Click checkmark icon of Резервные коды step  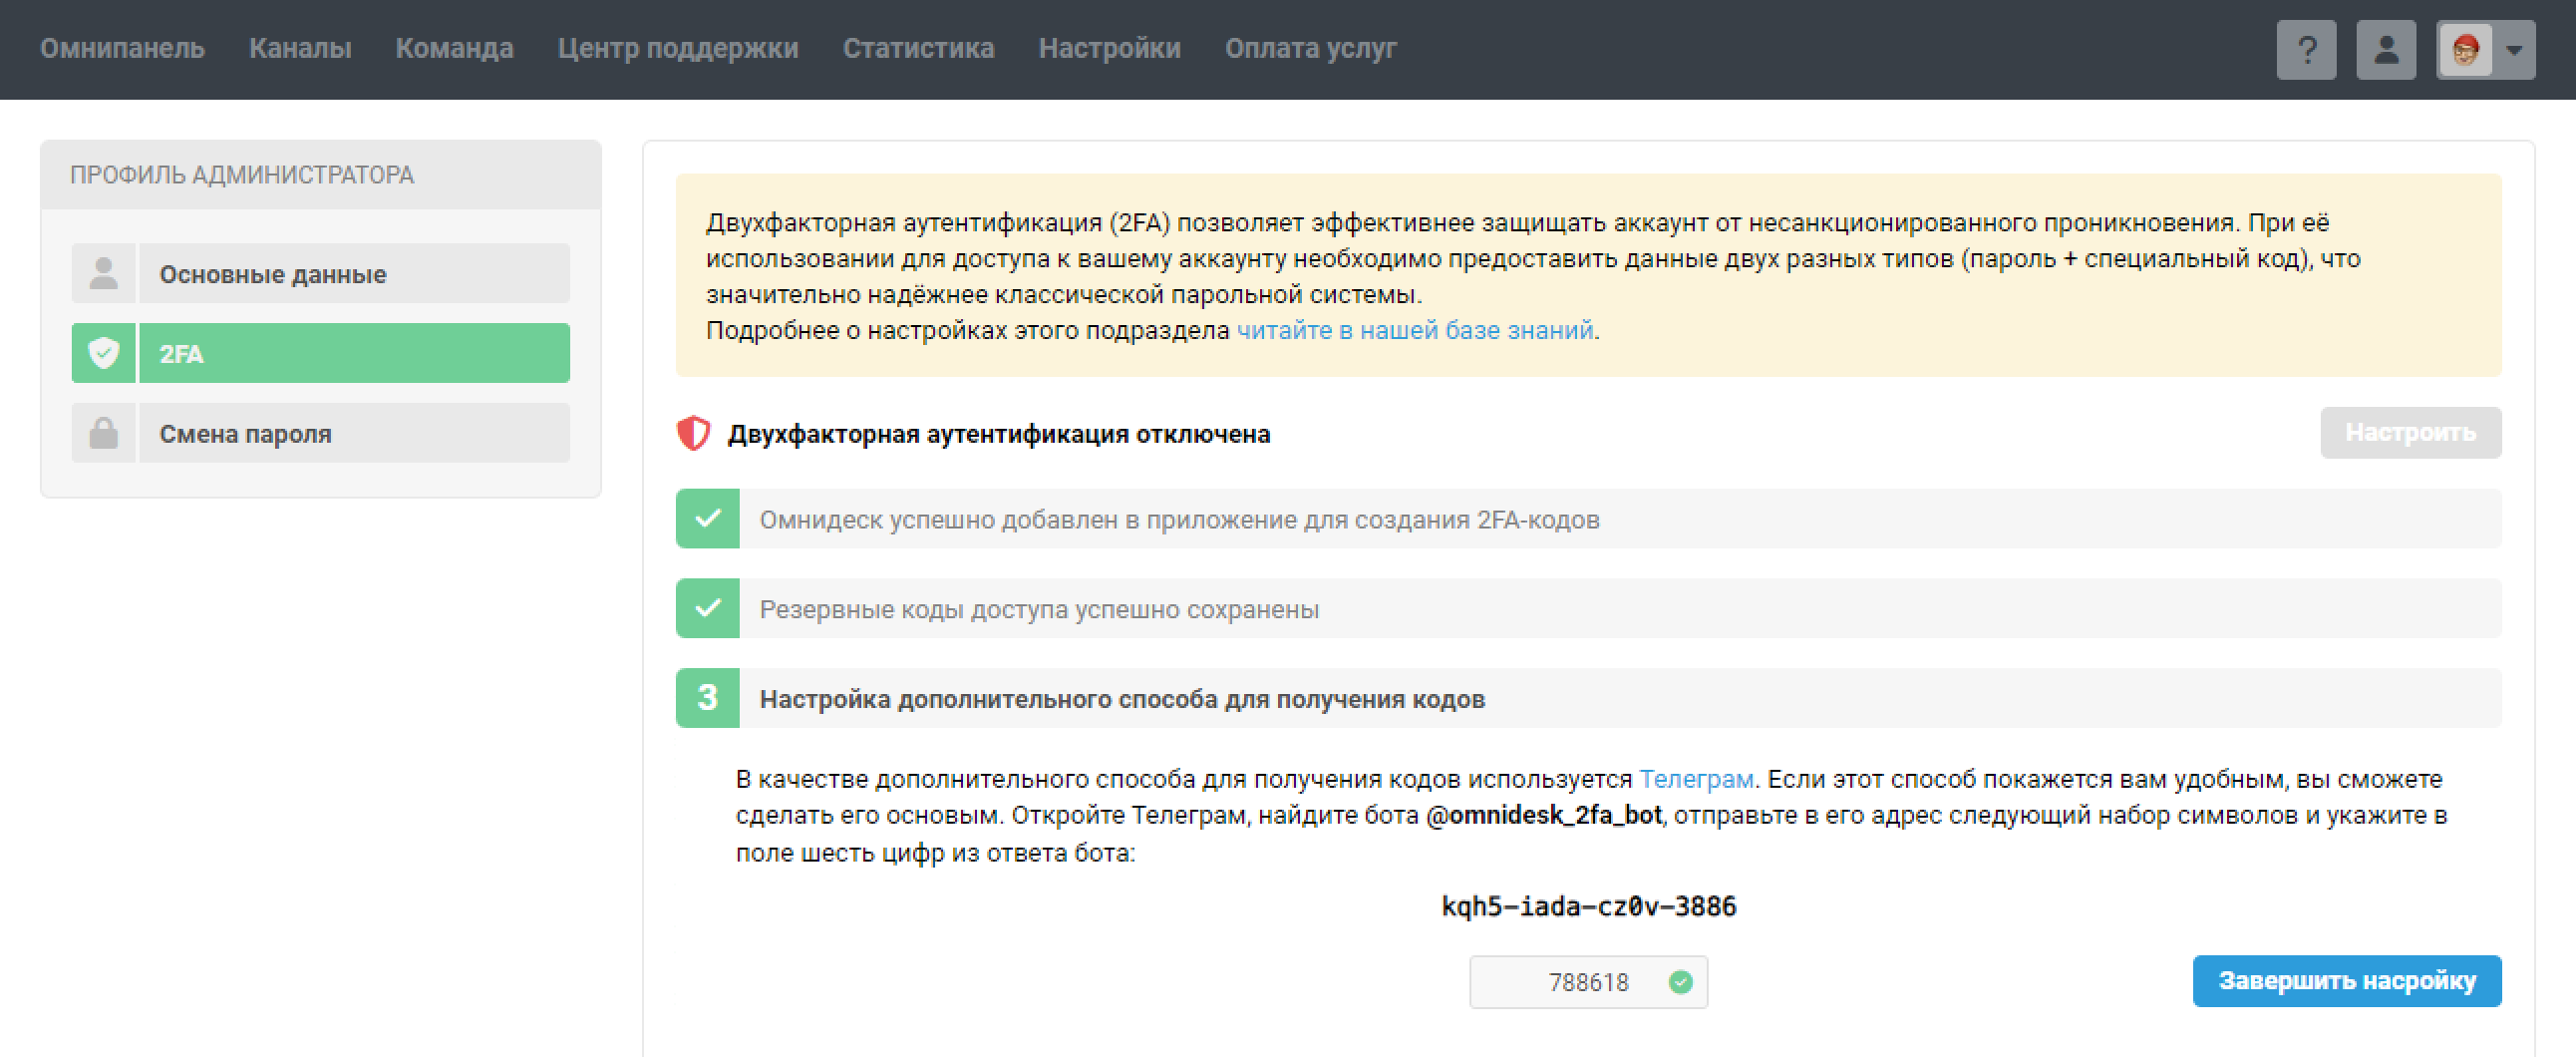707,608
